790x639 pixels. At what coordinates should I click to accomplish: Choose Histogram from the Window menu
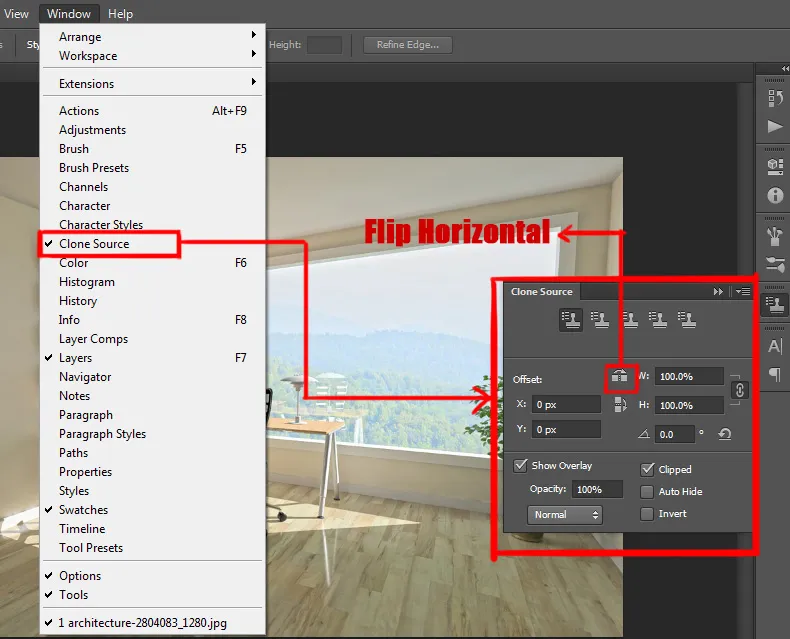point(153,282)
